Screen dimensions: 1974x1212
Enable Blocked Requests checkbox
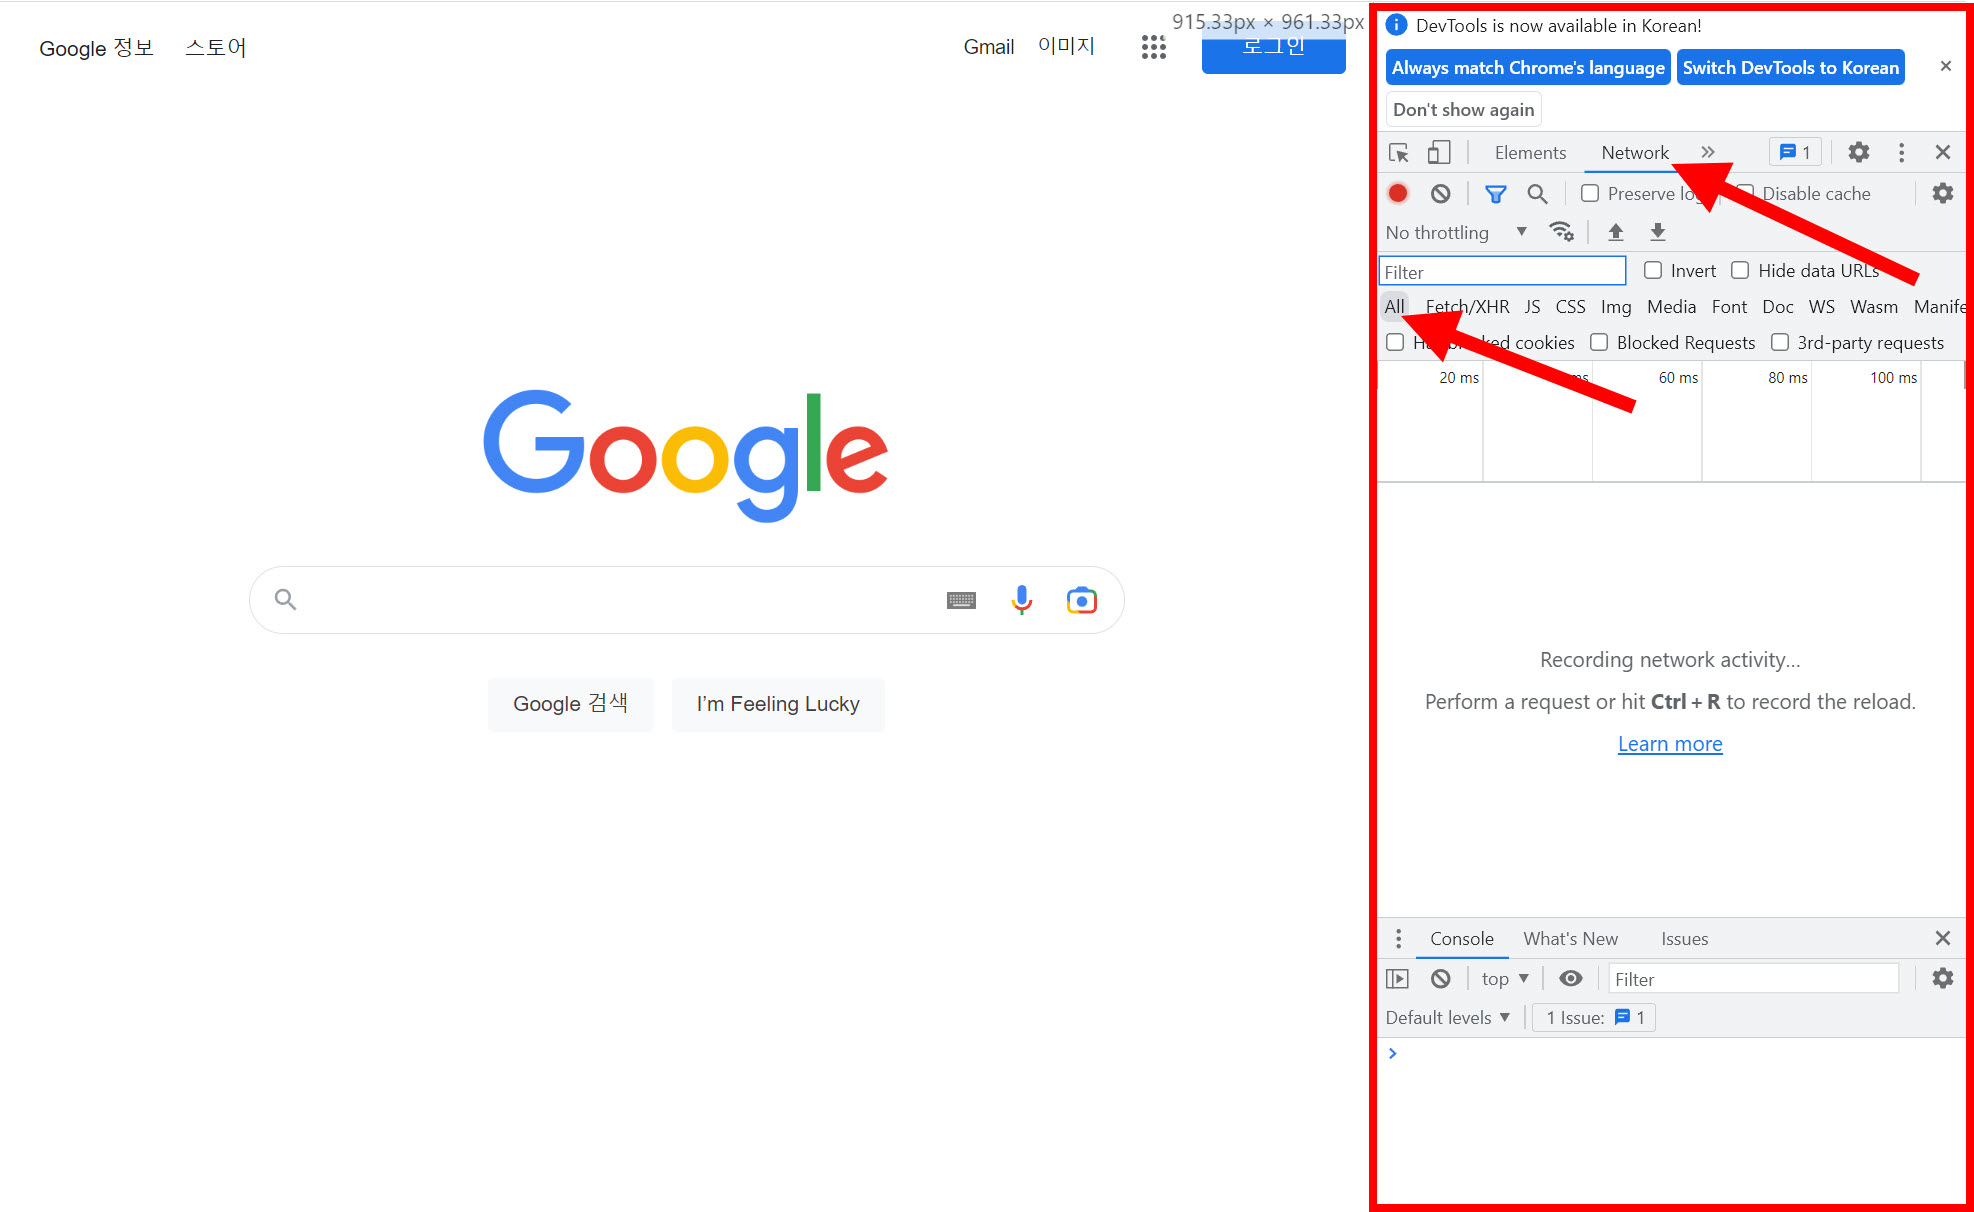1599,343
